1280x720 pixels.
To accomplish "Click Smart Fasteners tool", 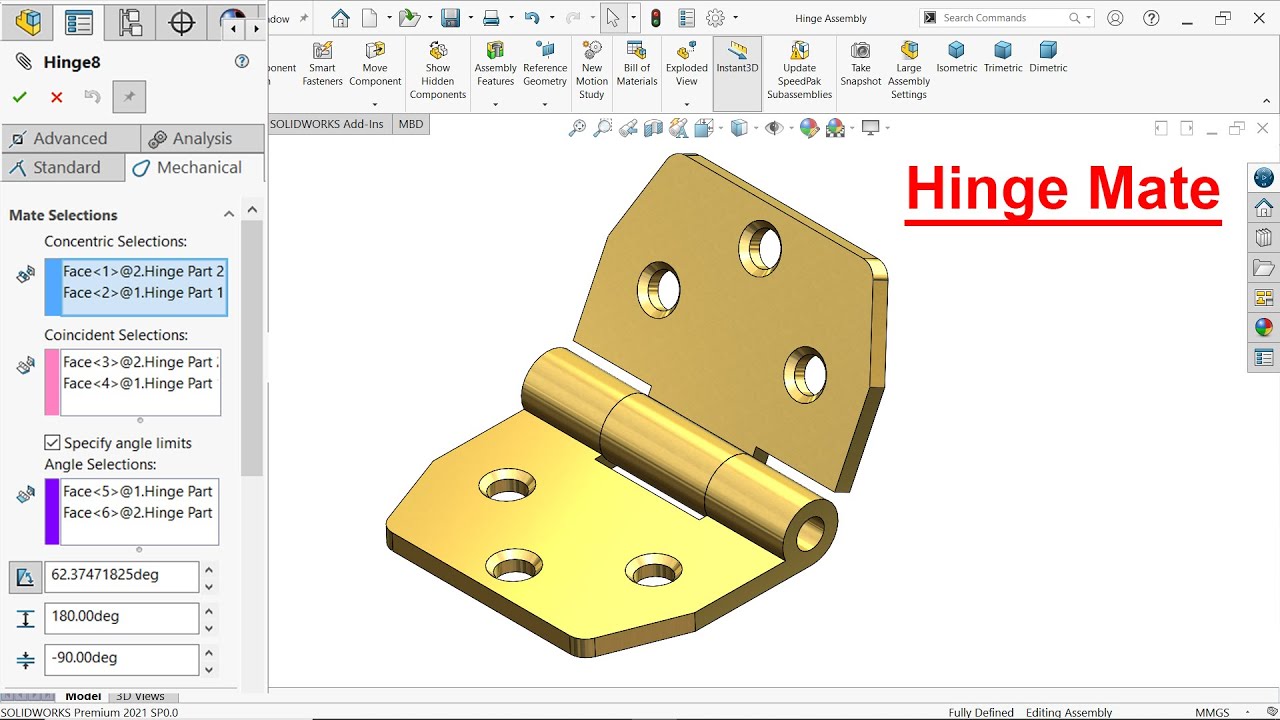I will 322,64.
